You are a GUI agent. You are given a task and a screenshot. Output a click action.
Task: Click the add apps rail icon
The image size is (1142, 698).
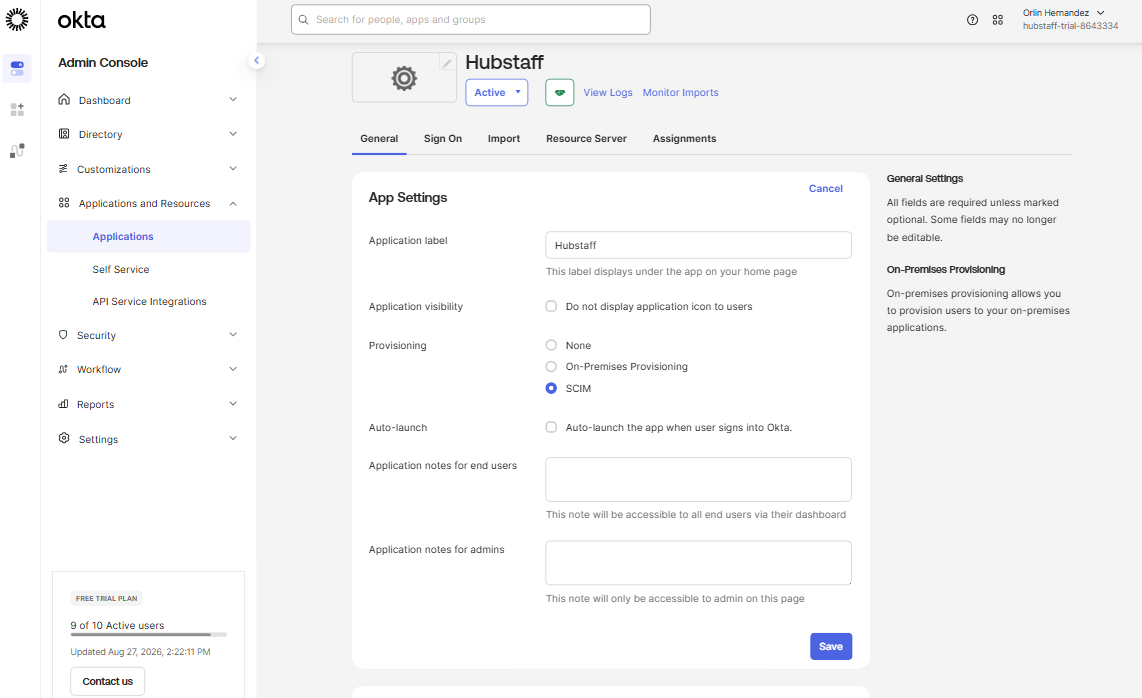coord(17,109)
